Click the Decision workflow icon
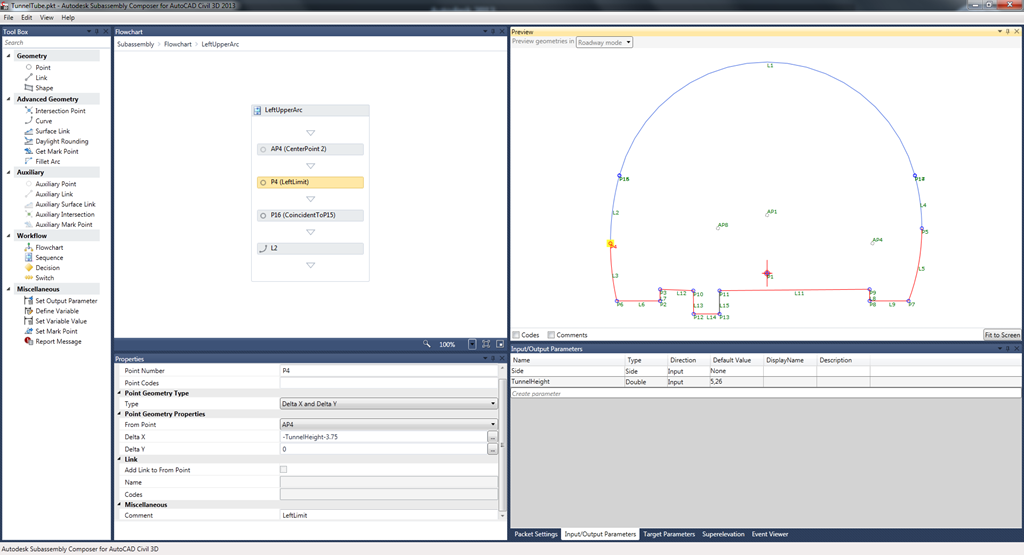Viewport: 1024px width, 555px height. click(x=28, y=268)
